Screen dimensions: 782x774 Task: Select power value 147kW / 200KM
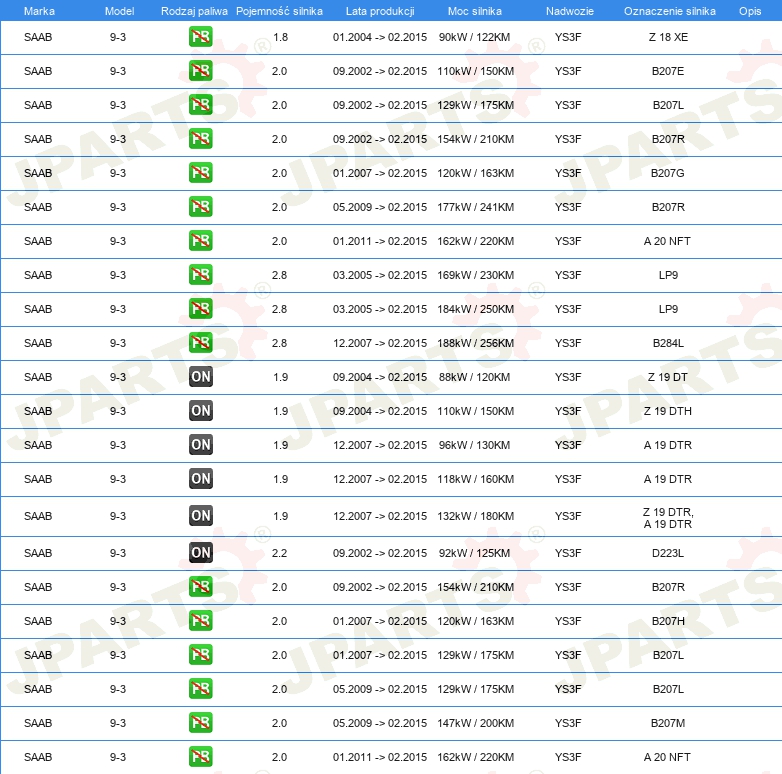click(475, 723)
